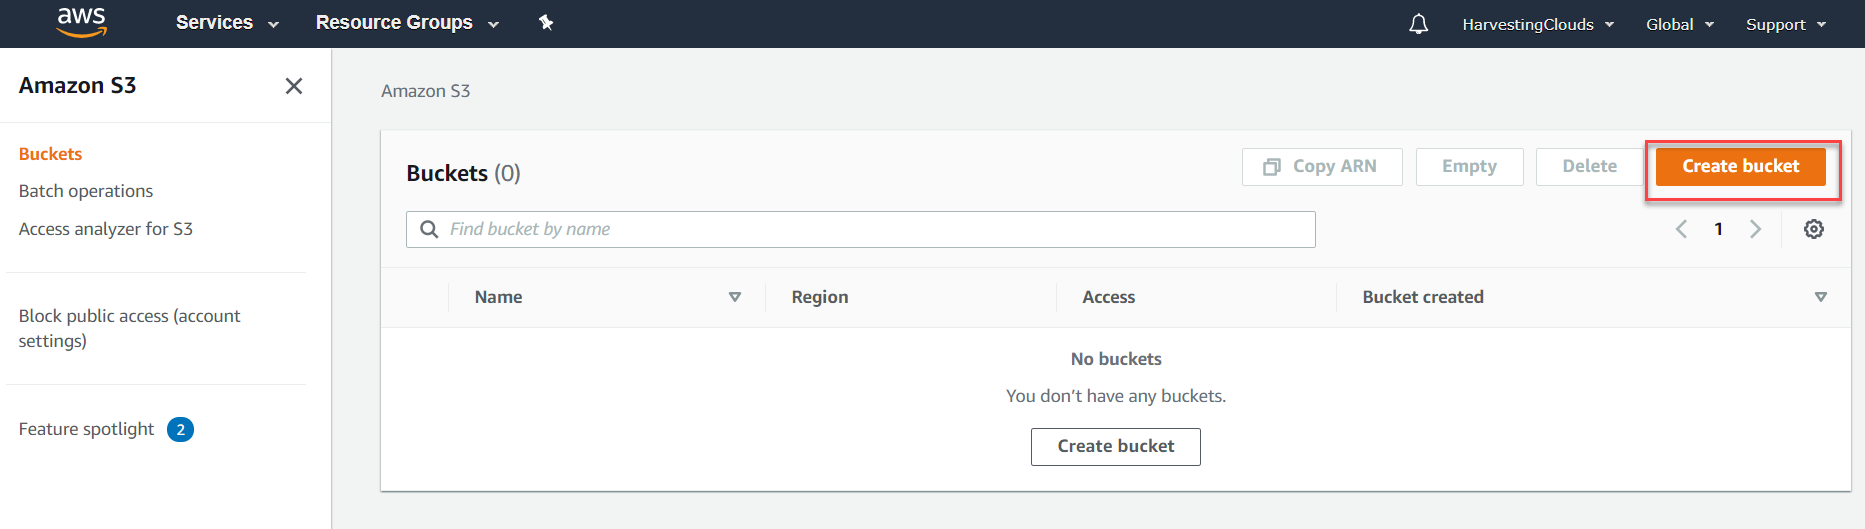Expand the Services dropdown menu
The height and width of the screenshot is (529, 1865).
pyautogui.click(x=227, y=23)
